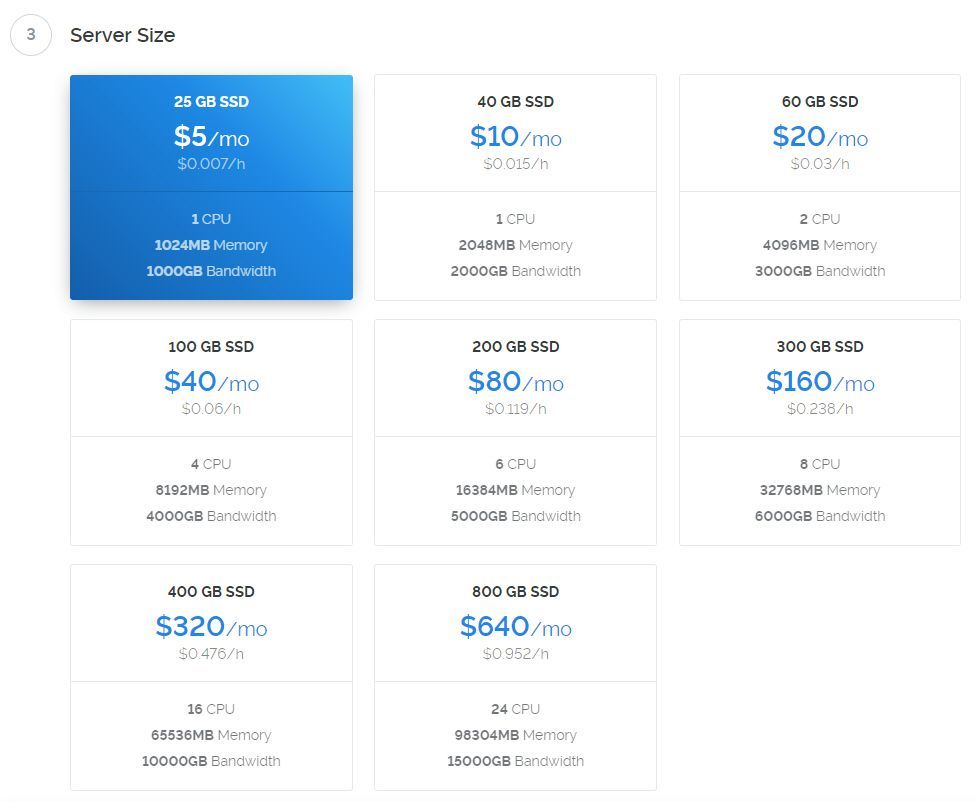
Task: Click the 24 CPU specification text
Action: coord(515,709)
